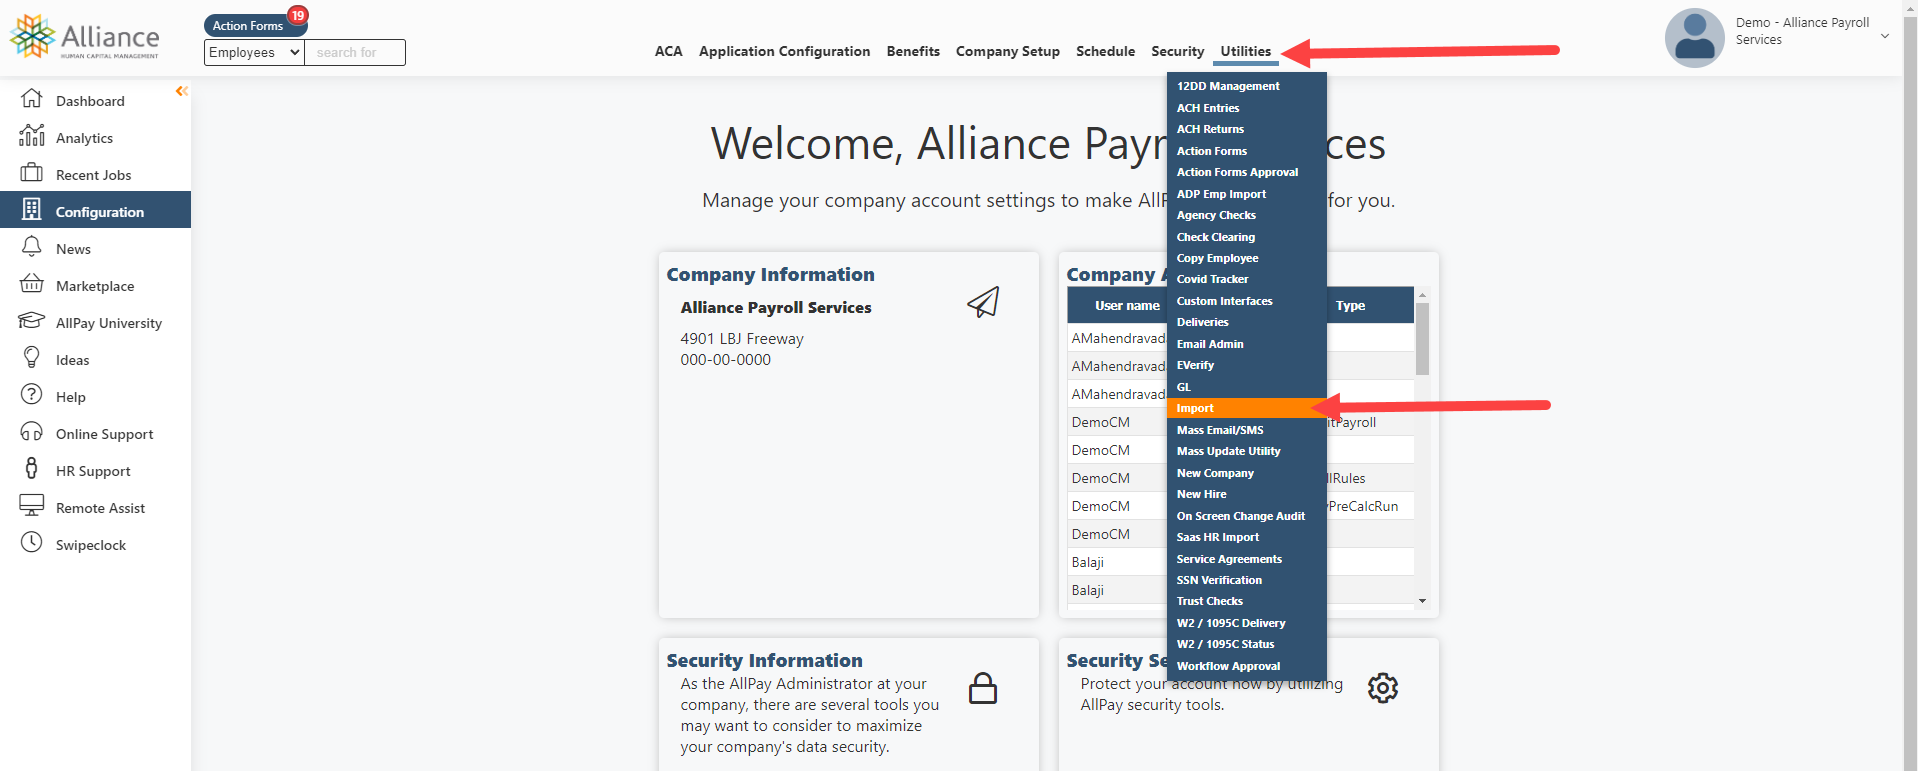Open the Ideas lightbulb icon
The width and height of the screenshot is (1918, 771).
pos(32,358)
